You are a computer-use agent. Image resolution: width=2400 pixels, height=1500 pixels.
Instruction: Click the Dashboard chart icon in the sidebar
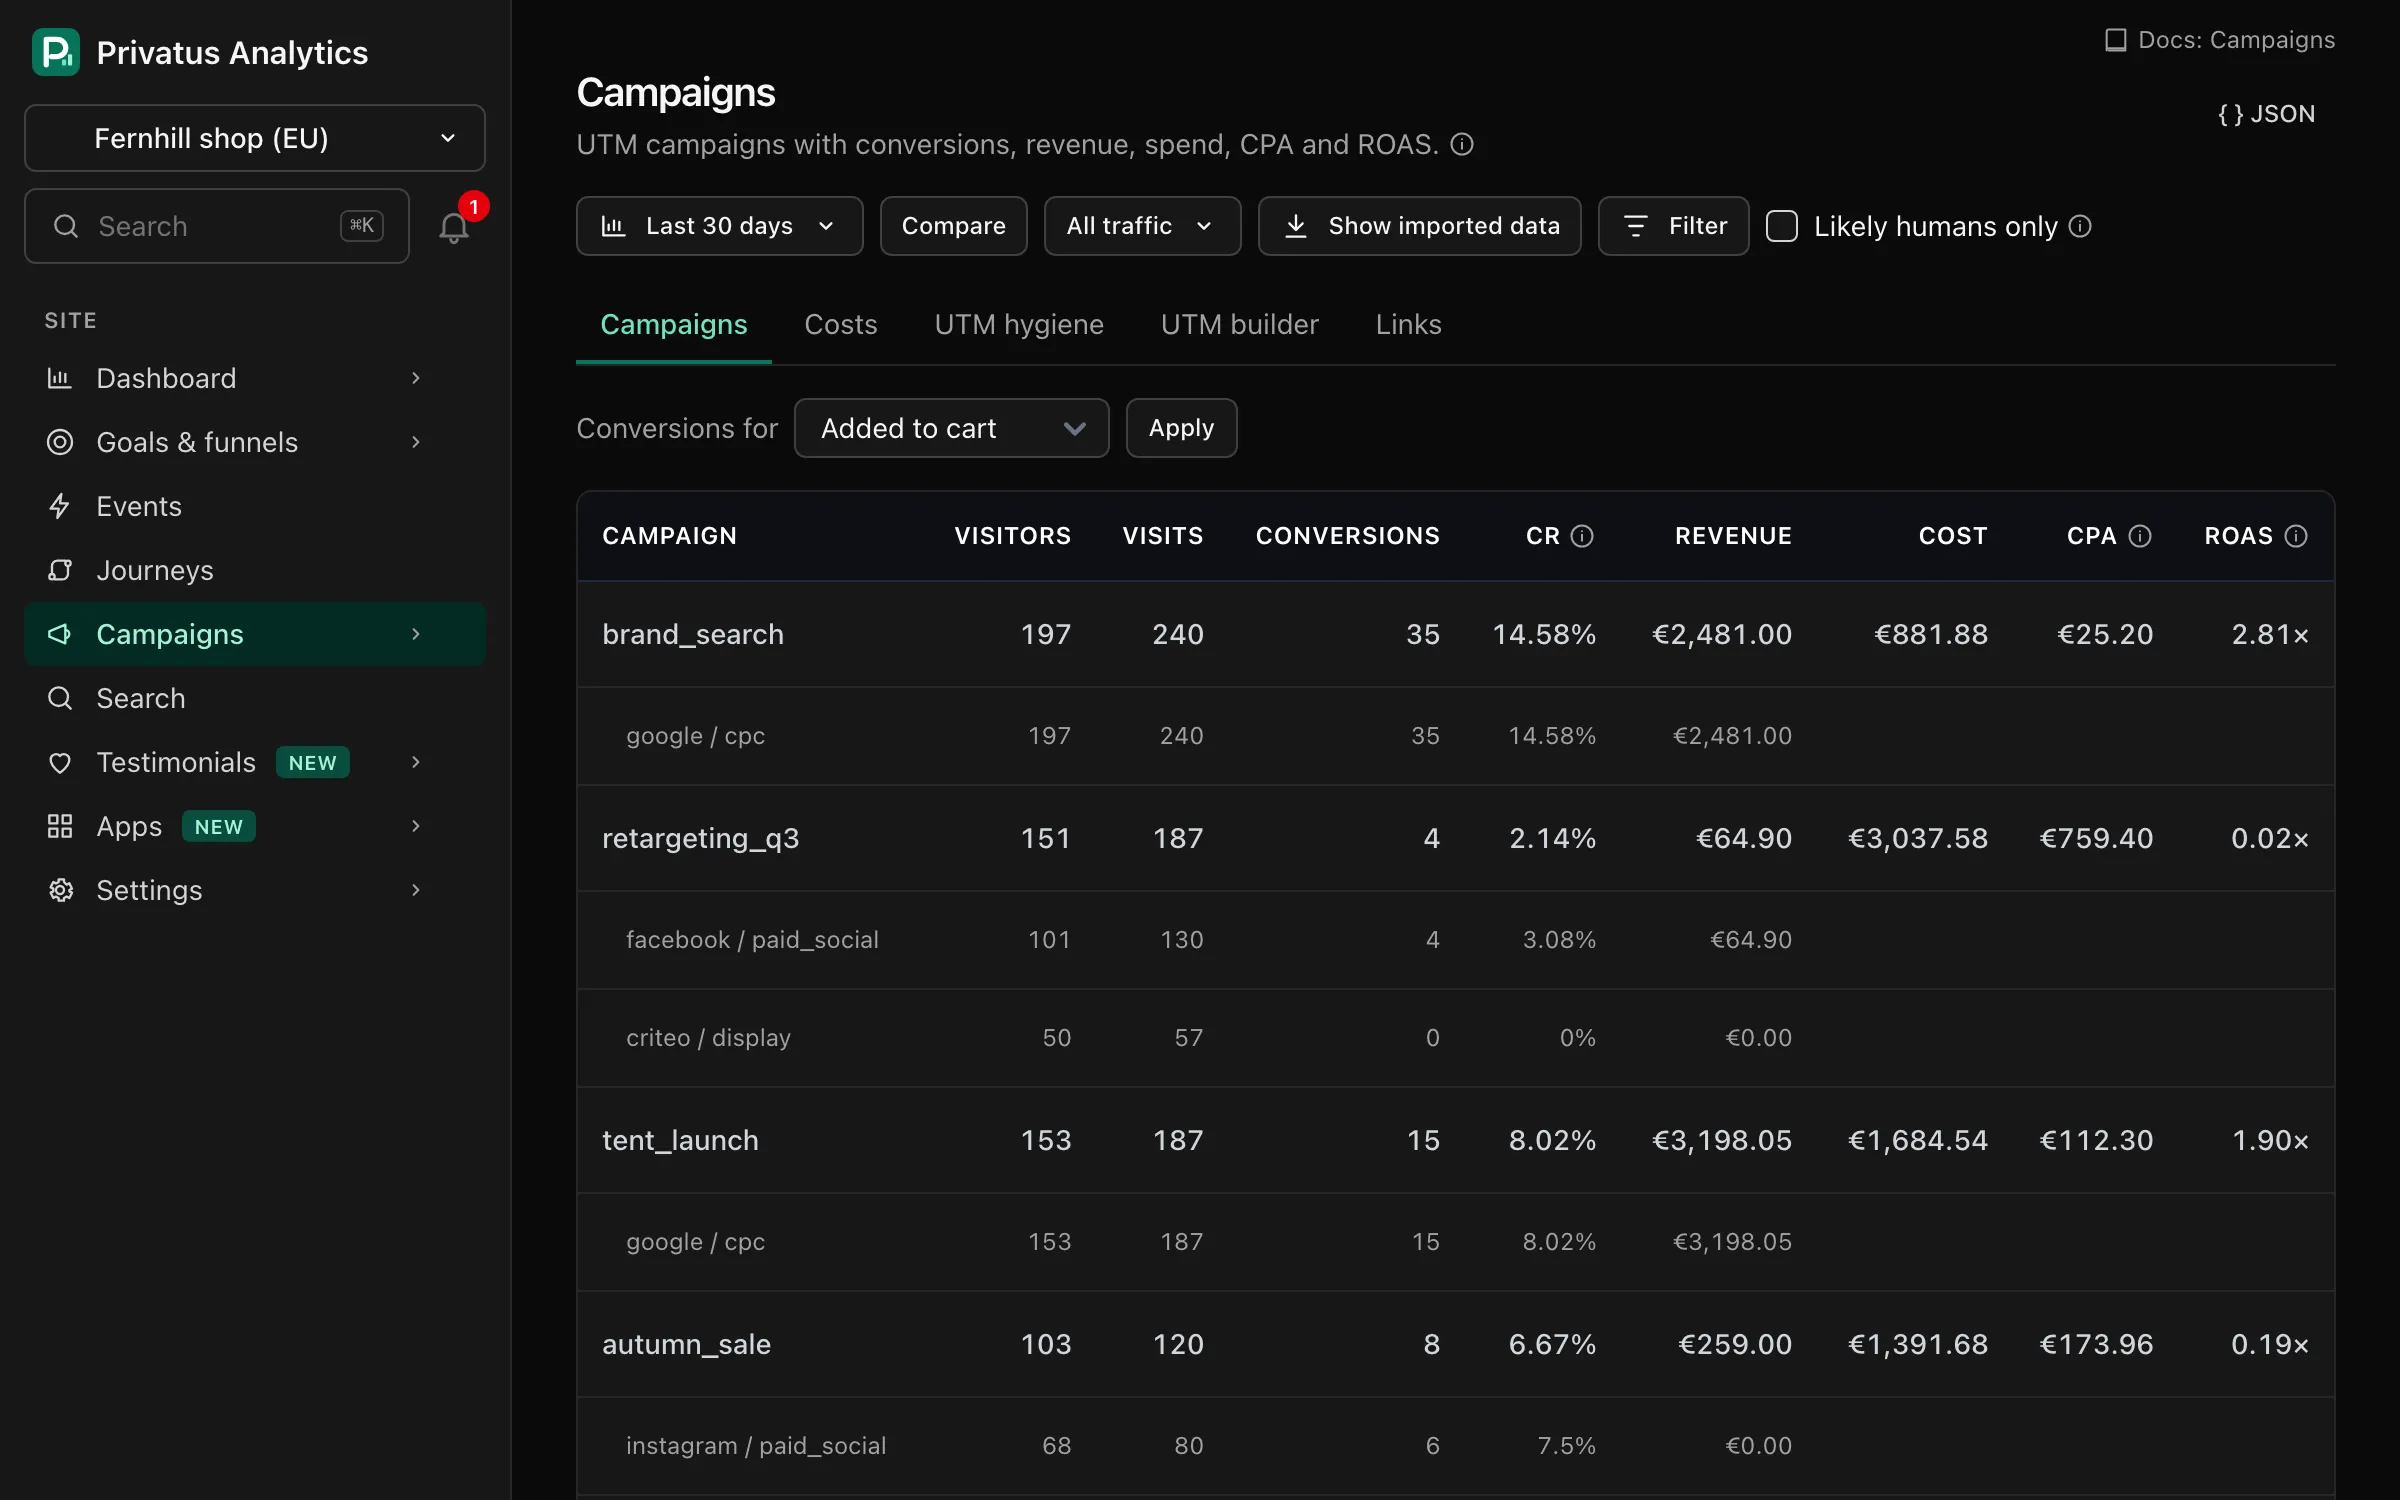tap(60, 378)
